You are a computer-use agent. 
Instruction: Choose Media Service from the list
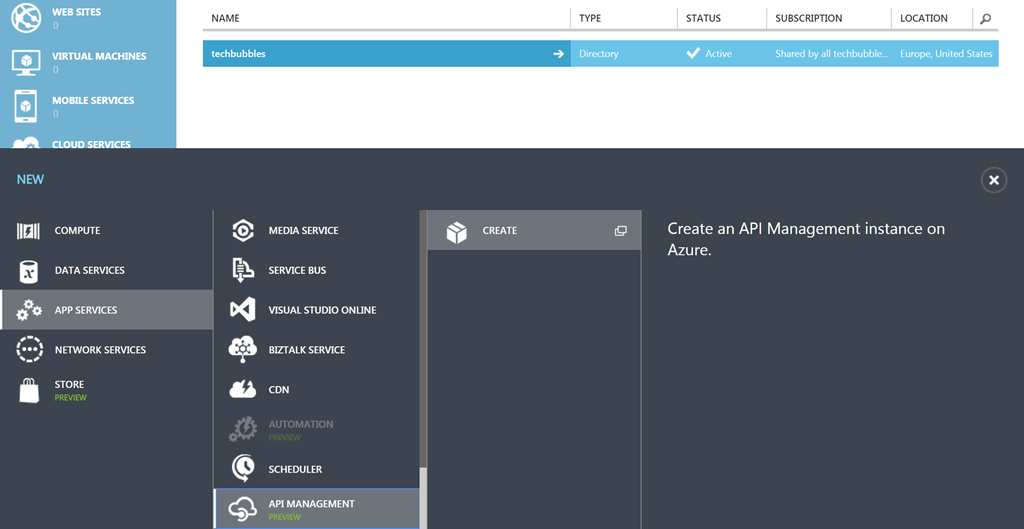click(317, 231)
